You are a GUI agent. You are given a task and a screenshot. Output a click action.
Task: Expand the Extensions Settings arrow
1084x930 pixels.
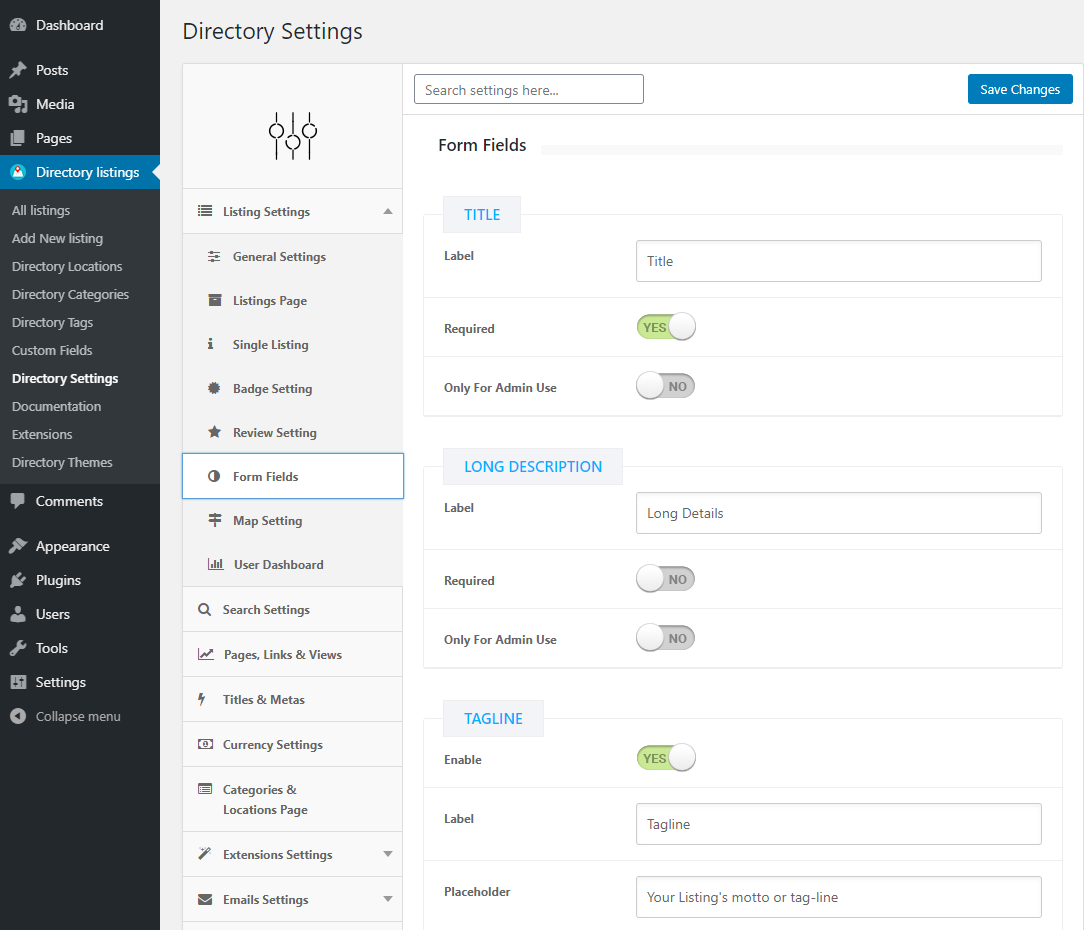coord(388,854)
